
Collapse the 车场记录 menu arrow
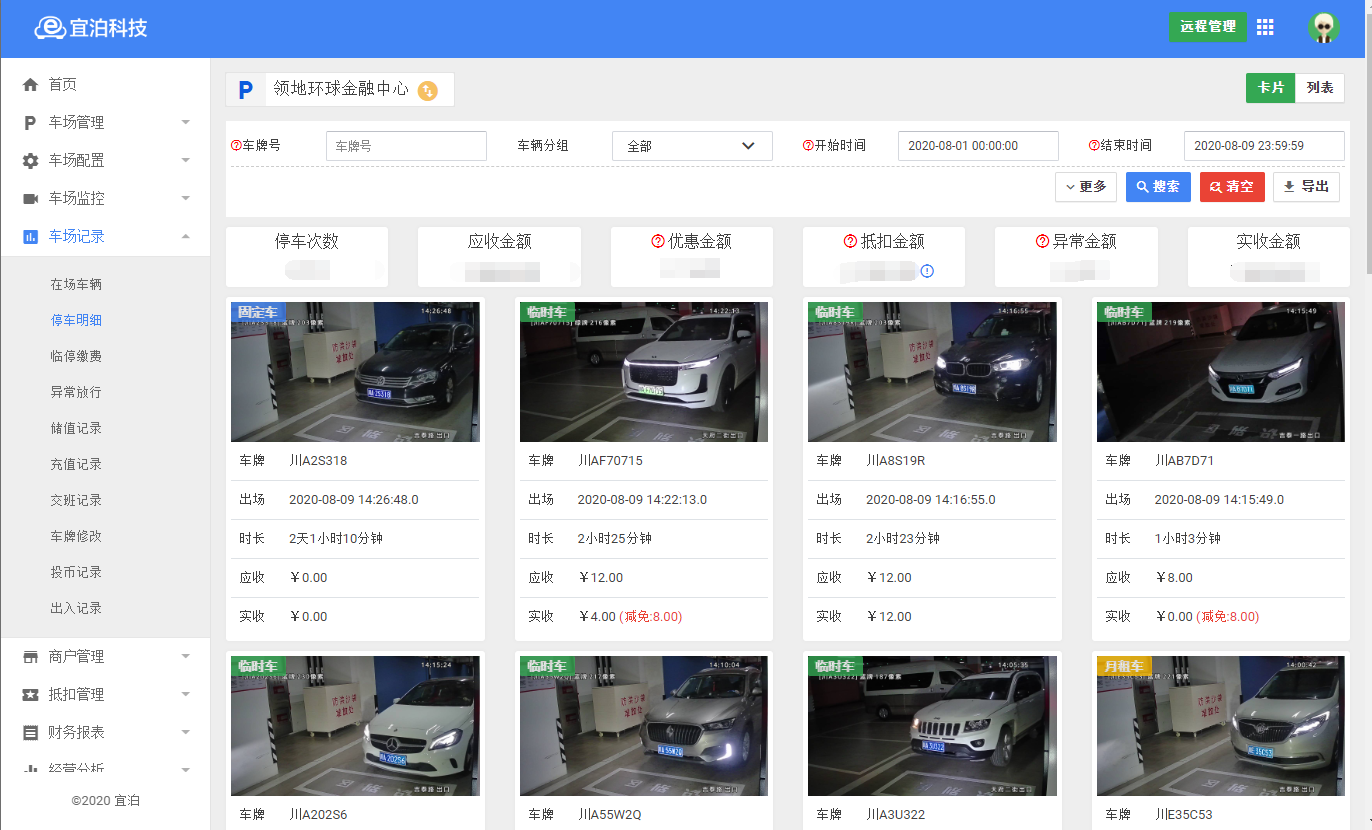(x=185, y=236)
